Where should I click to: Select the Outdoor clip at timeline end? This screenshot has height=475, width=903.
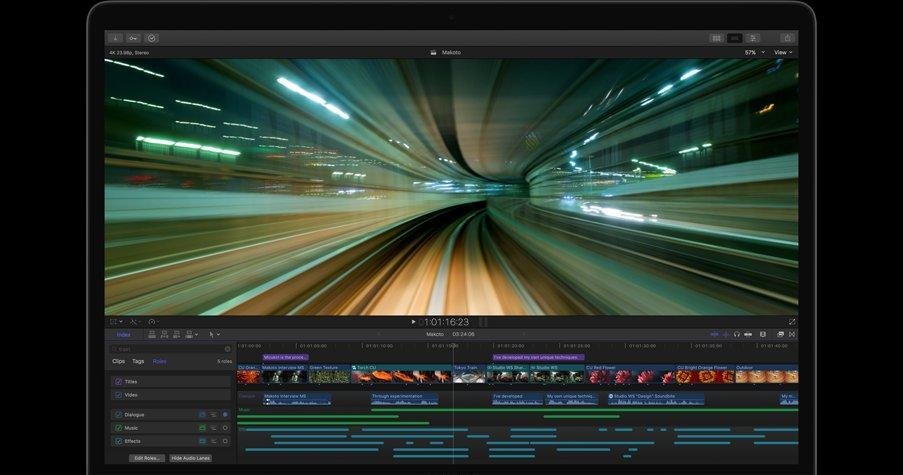tap(767, 374)
